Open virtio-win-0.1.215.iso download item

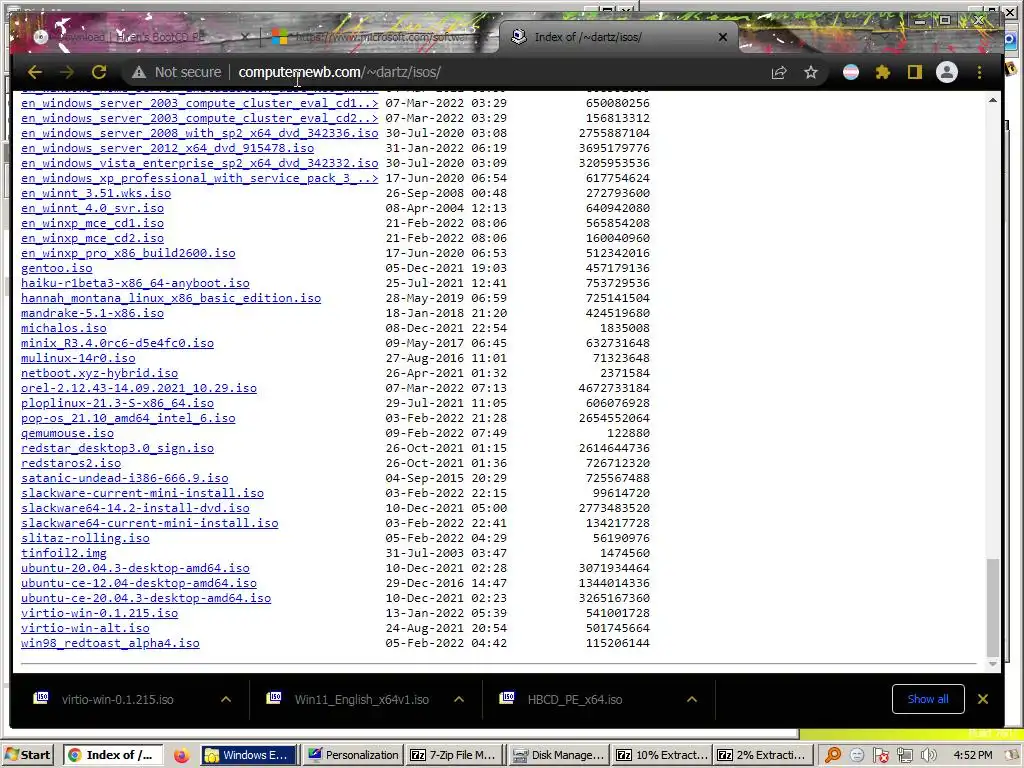pos(118,699)
